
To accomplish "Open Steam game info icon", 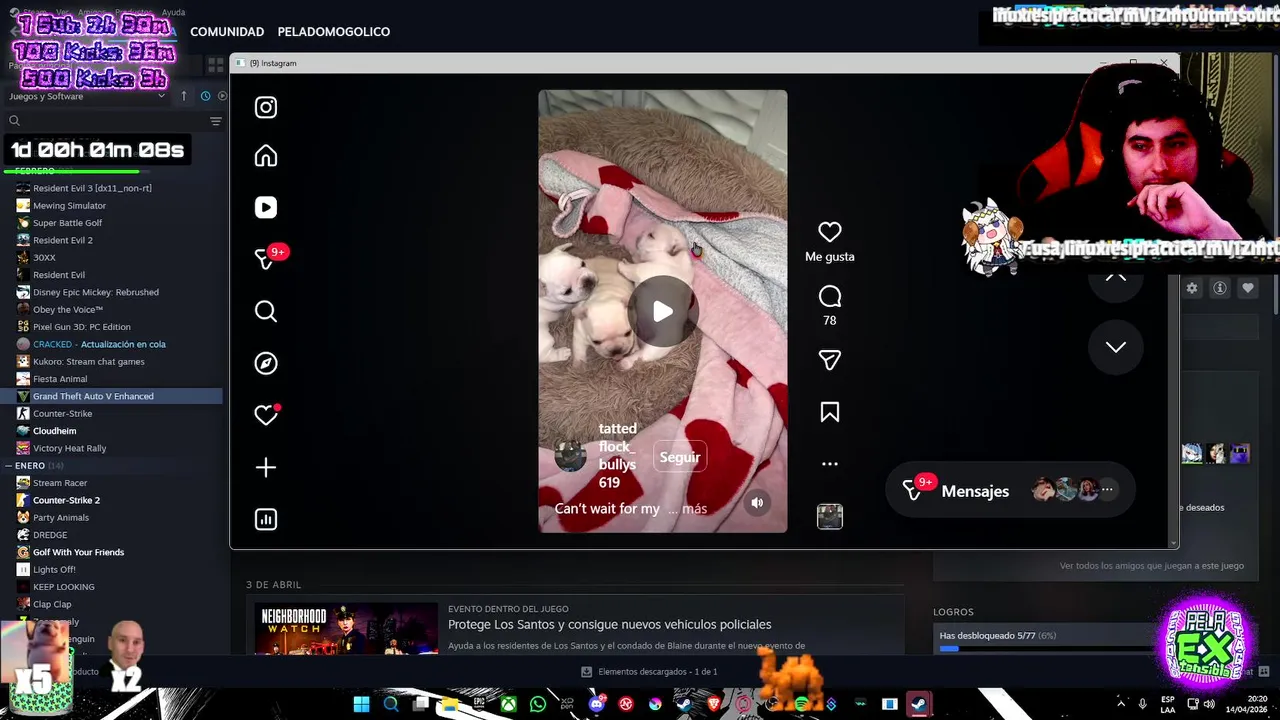I will pyautogui.click(x=1220, y=288).
